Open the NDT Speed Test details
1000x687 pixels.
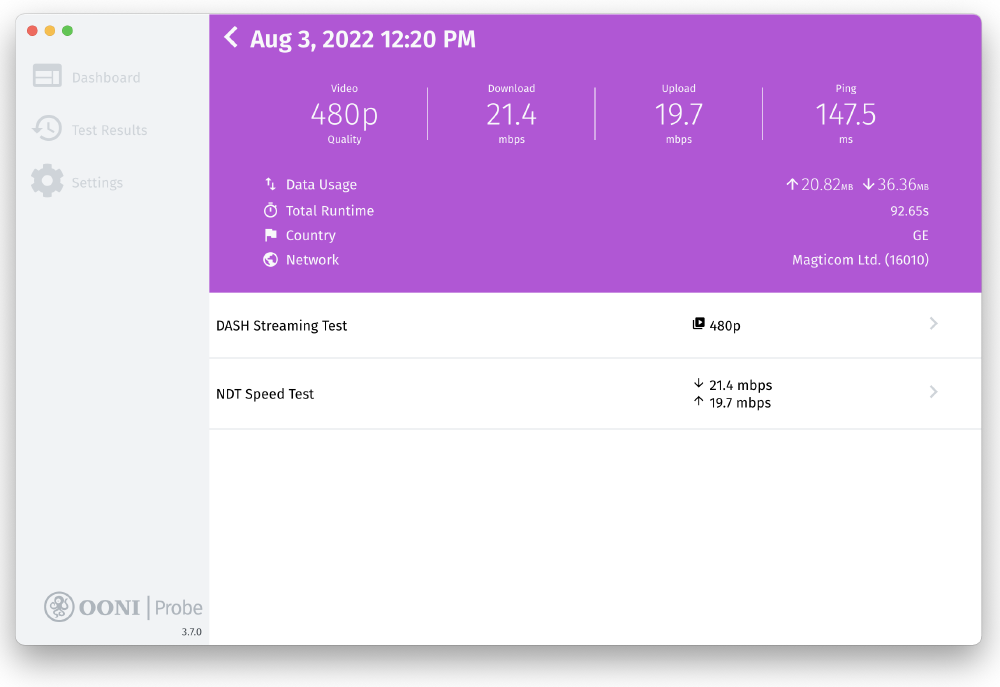(x=265, y=393)
